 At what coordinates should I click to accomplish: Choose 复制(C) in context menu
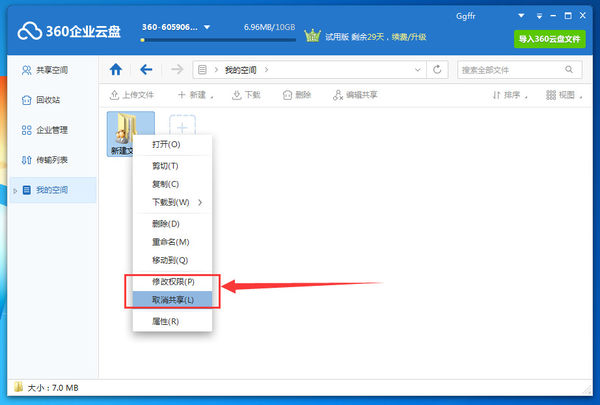pos(173,184)
